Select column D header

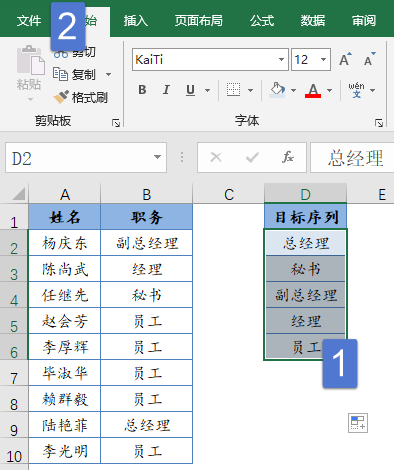pos(305,194)
